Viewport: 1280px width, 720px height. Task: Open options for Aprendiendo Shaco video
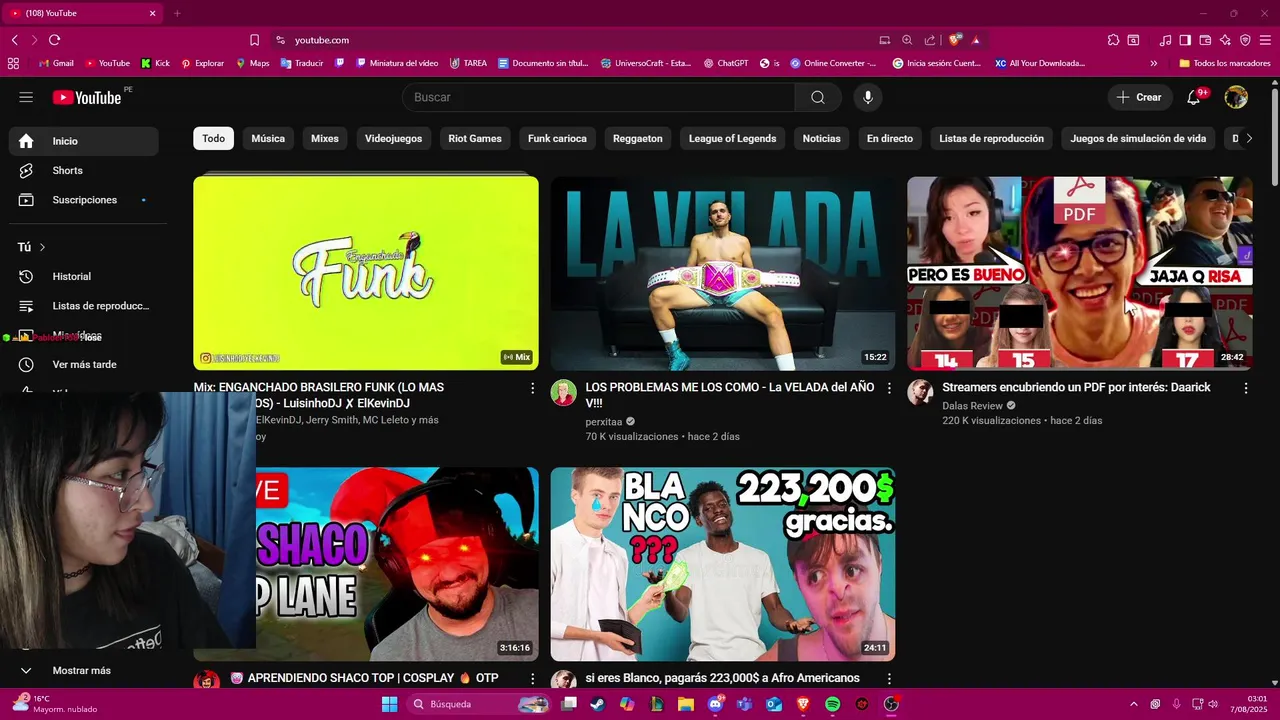[x=532, y=679]
